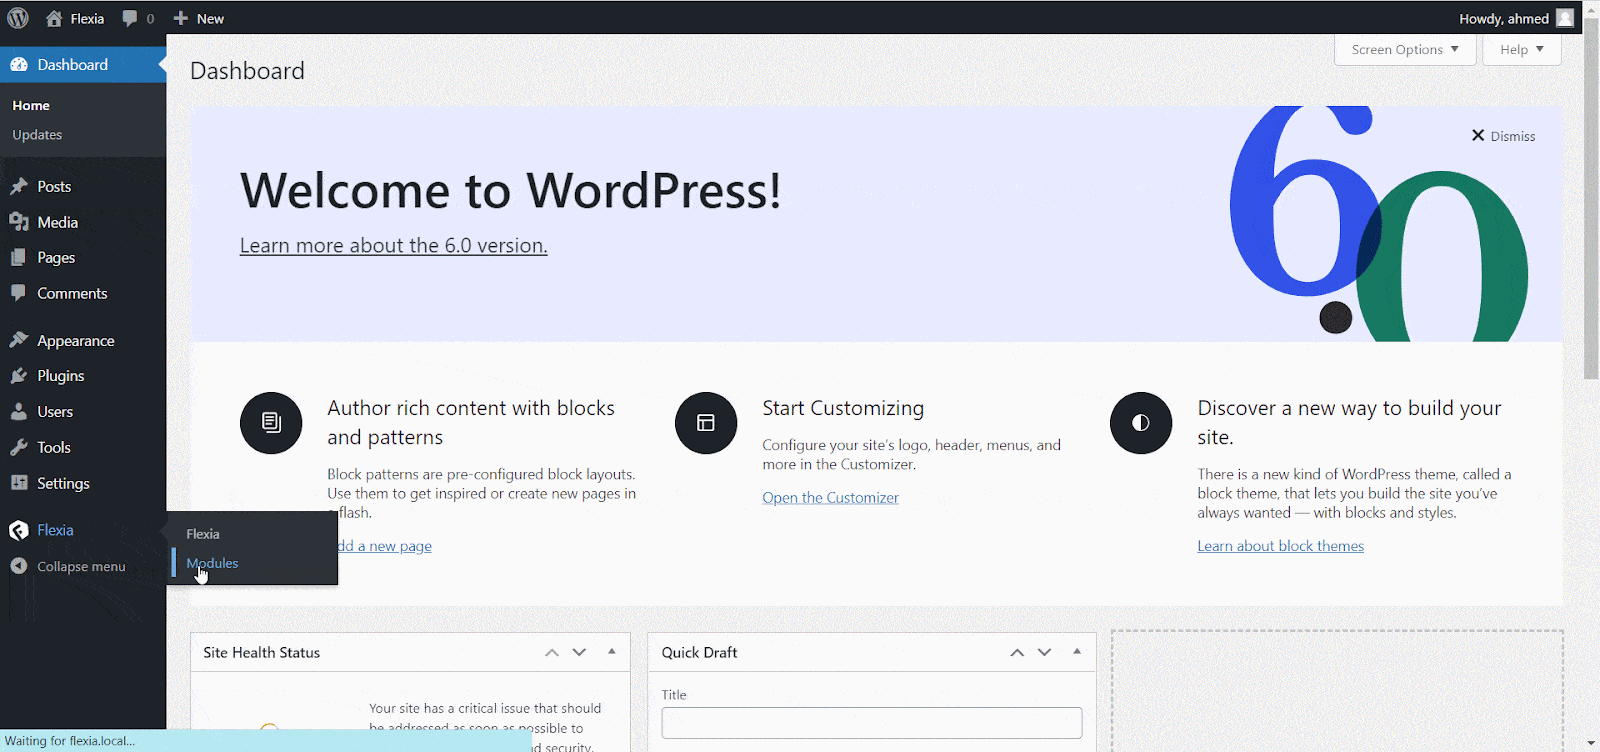Screen dimensions: 1600x752
Task: Click the Start Customizing heading text
Action: click(x=843, y=408)
